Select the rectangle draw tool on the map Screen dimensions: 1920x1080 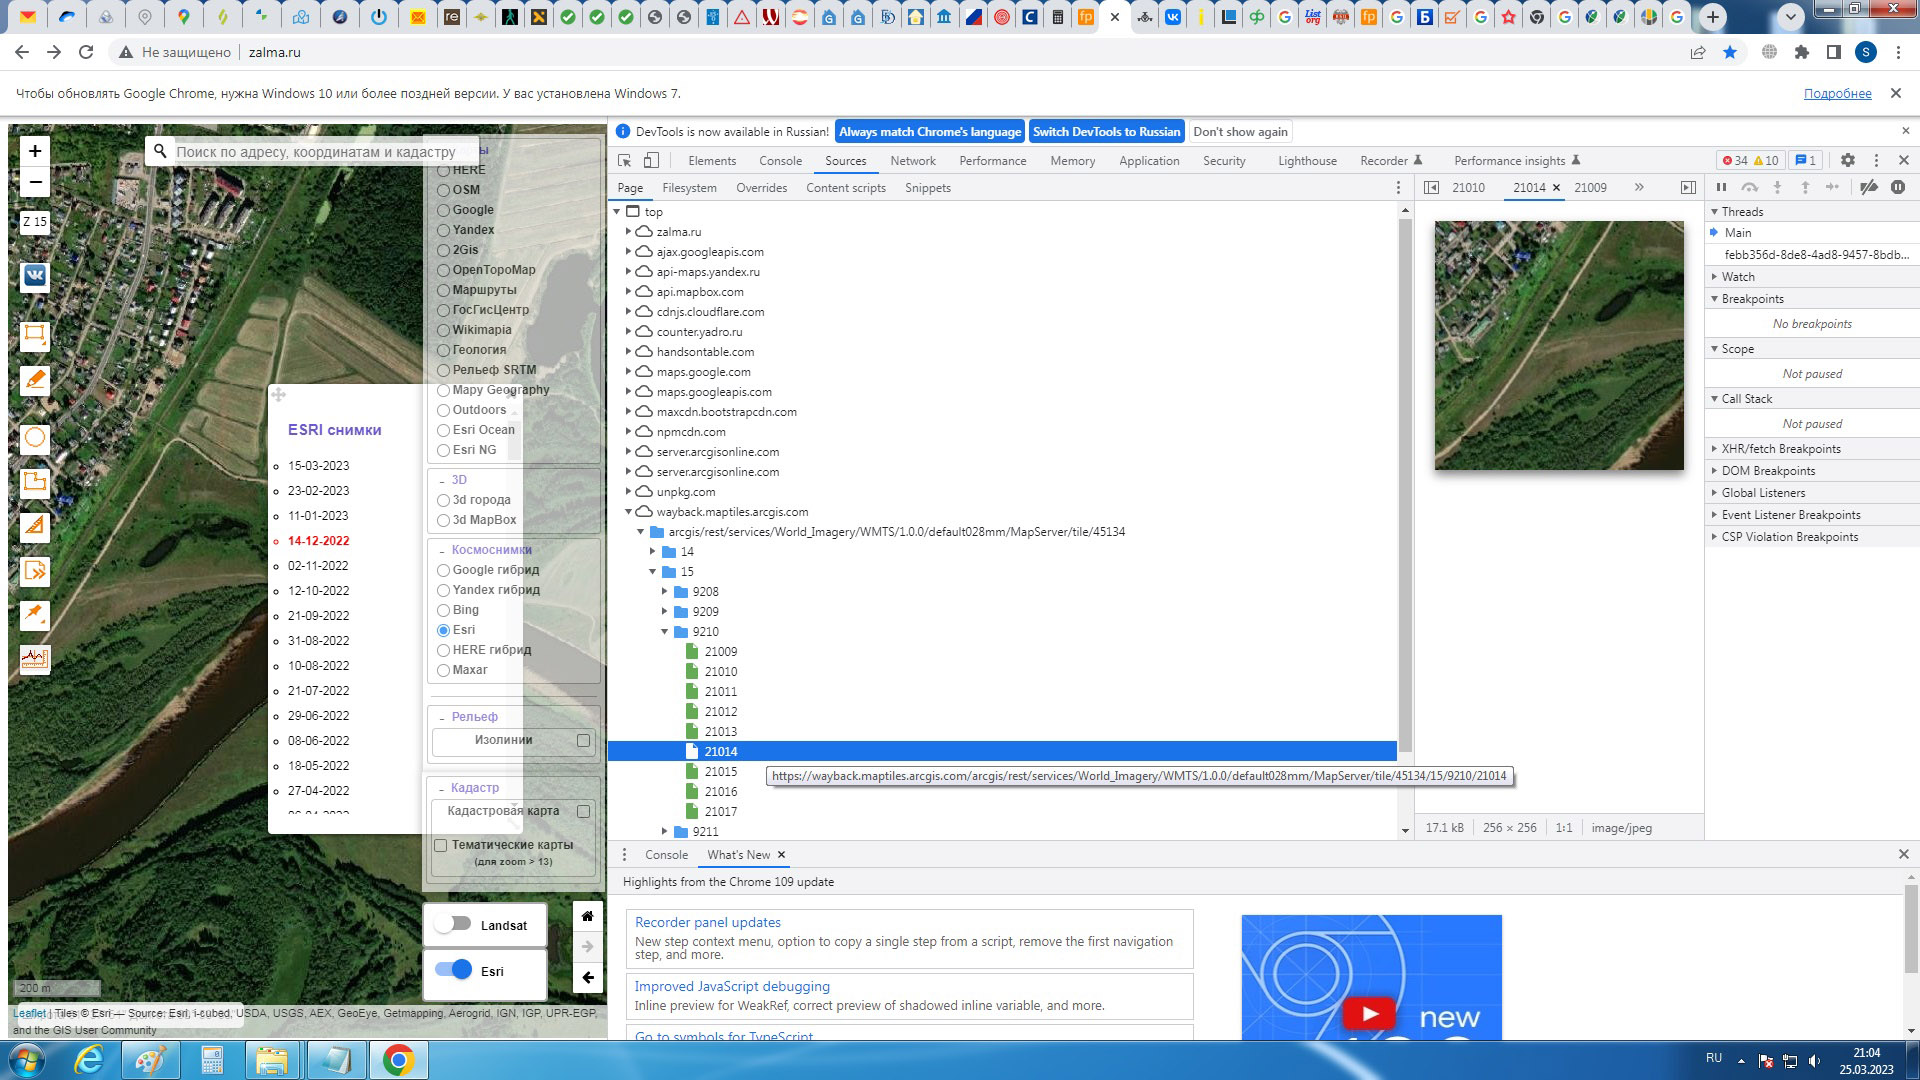[35, 335]
